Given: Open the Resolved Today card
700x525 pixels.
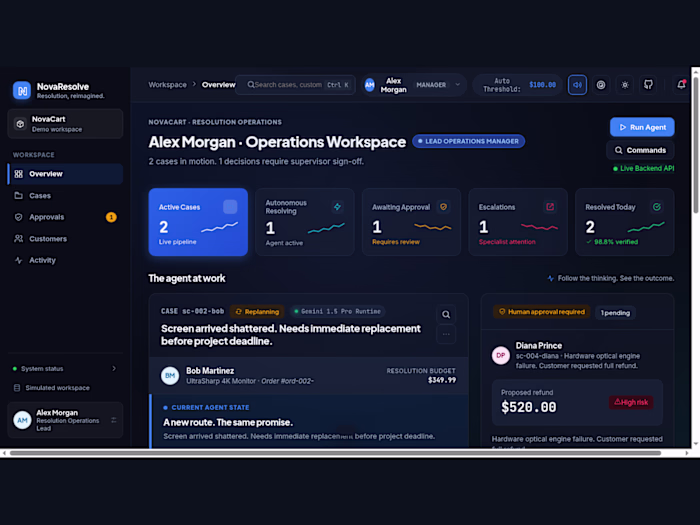Looking at the screenshot, I should (x=625, y=222).
